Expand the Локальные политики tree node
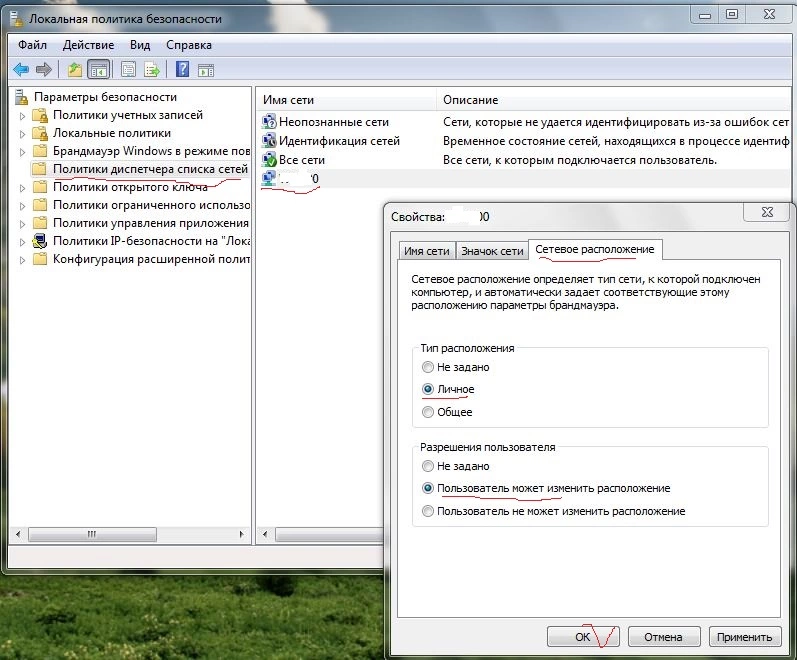797x660 pixels. click(22, 133)
